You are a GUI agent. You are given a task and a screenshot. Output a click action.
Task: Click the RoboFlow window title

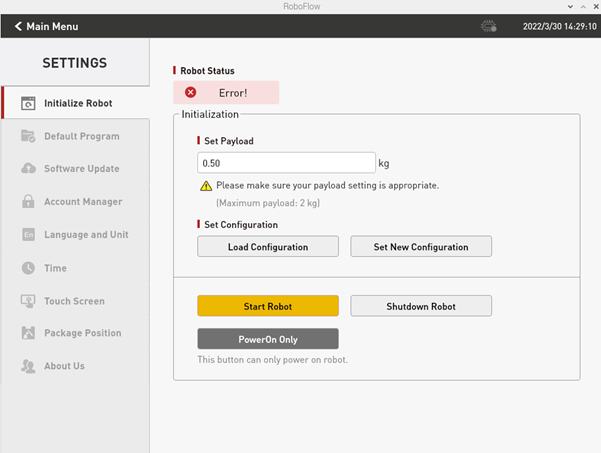[302, 7]
